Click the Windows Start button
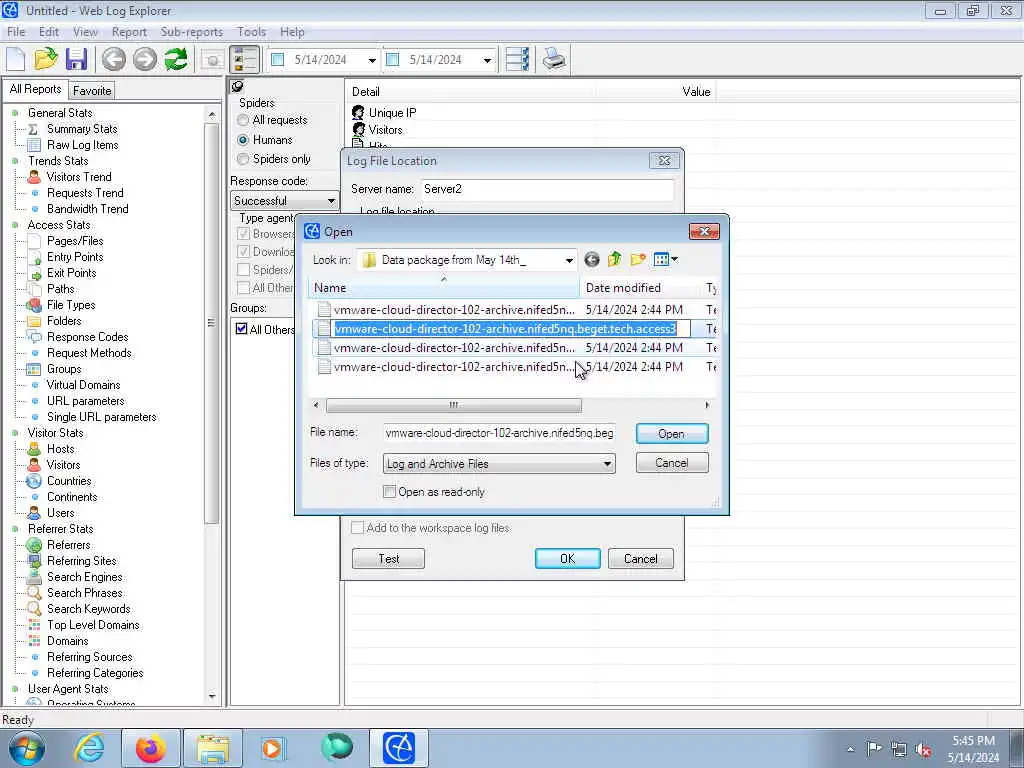This screenshot has width=1024, height=768. (x=27, y=748)
